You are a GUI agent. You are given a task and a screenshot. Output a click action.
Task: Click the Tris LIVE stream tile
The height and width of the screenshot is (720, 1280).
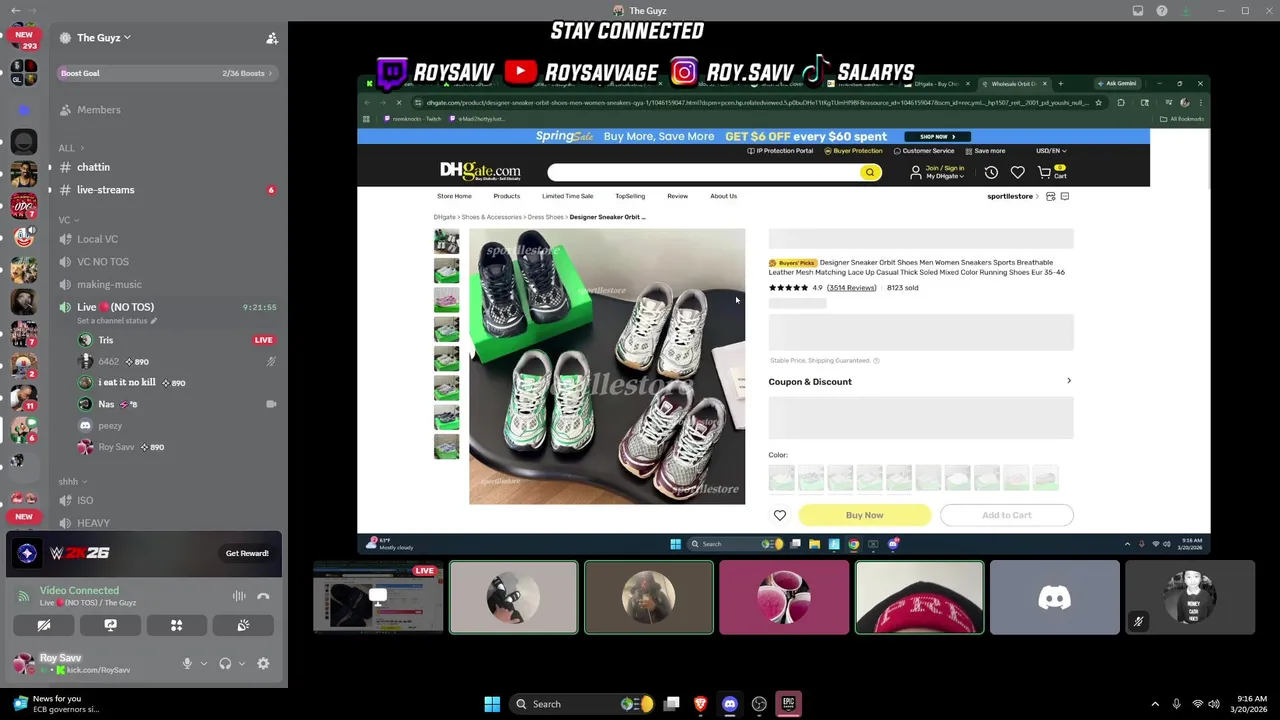point(378,597)
